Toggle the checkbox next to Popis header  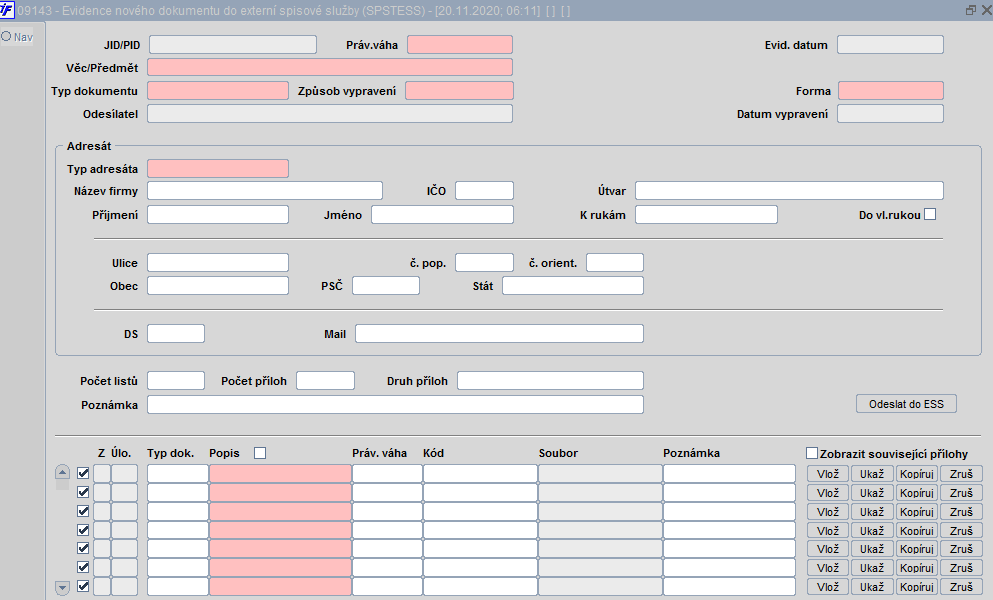[260, 452]
